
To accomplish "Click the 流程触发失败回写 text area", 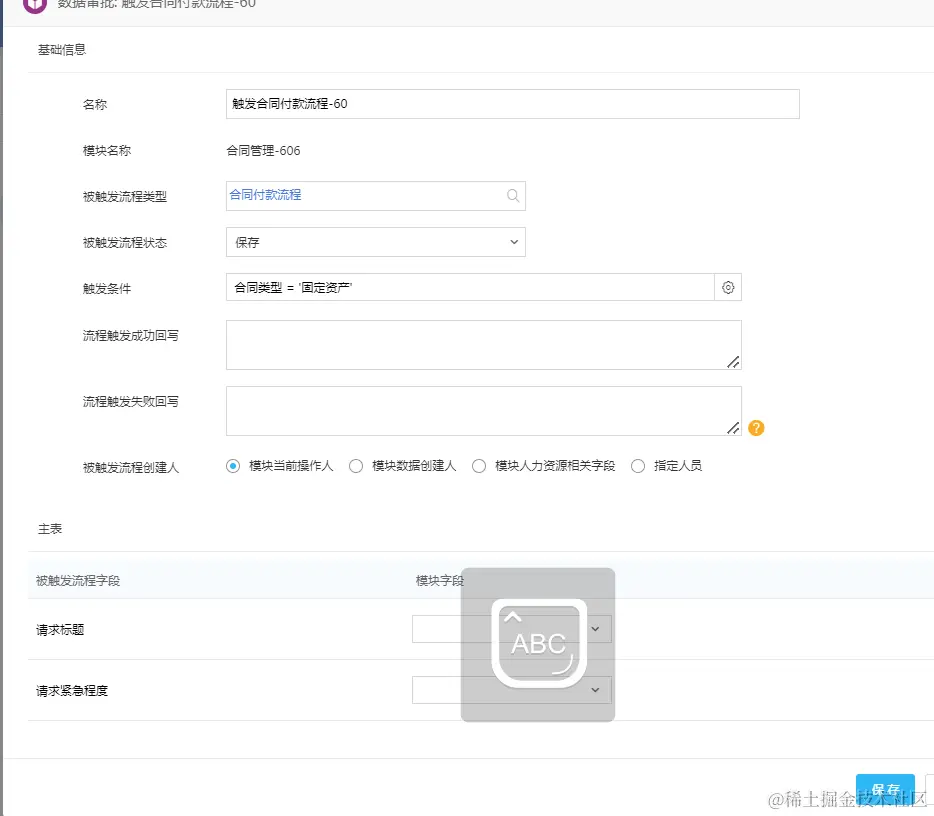I will coord(484,411).
